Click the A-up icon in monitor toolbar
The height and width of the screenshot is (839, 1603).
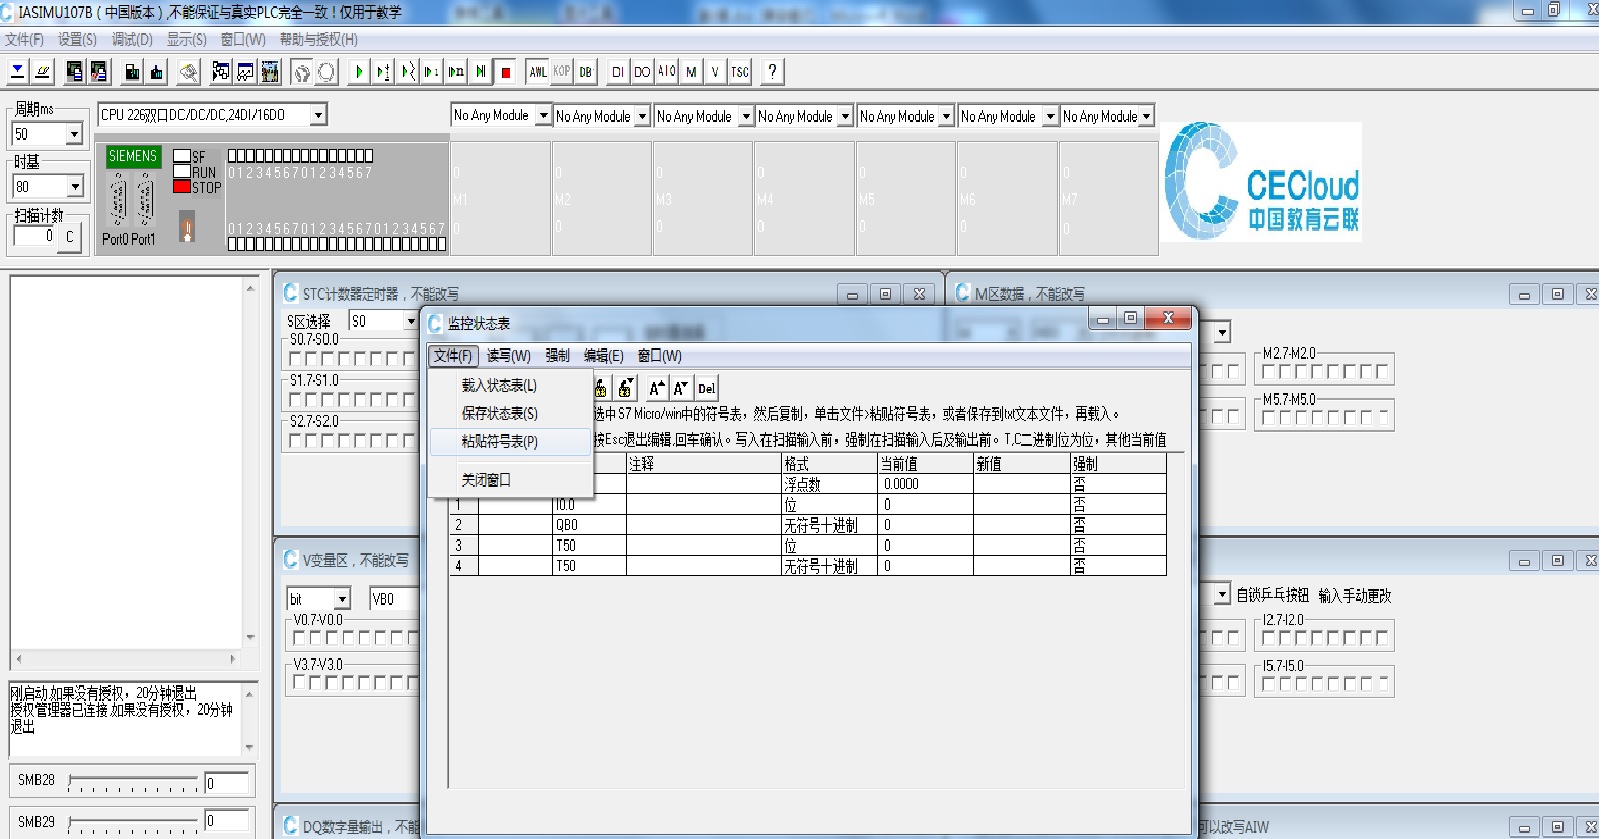point(656,389)
